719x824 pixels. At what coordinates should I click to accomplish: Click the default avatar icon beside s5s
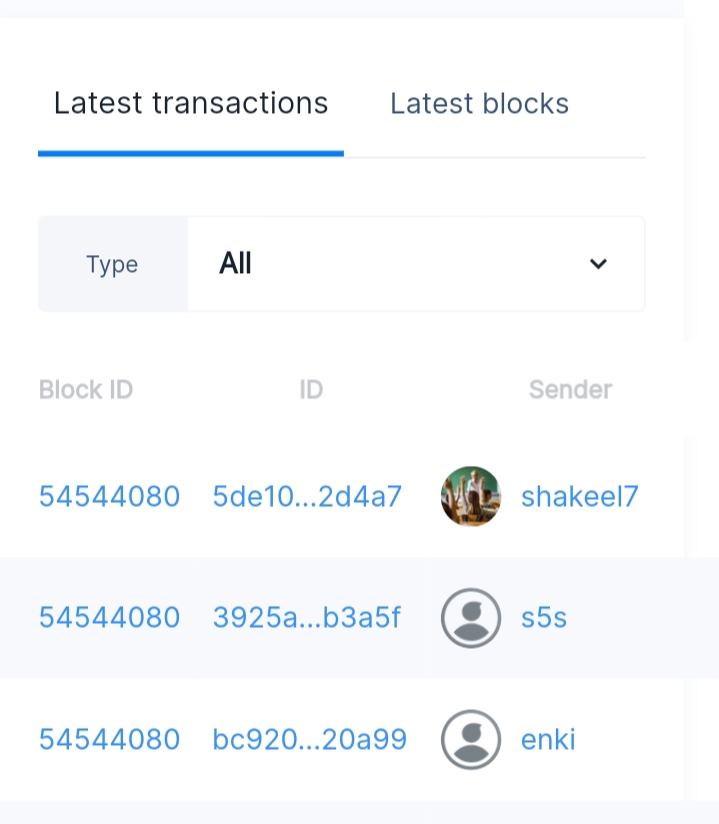coord(471,618)
